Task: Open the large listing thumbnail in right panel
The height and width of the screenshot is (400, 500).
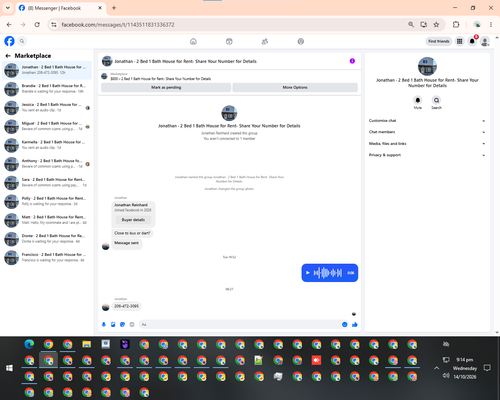Action: (427, 66)
